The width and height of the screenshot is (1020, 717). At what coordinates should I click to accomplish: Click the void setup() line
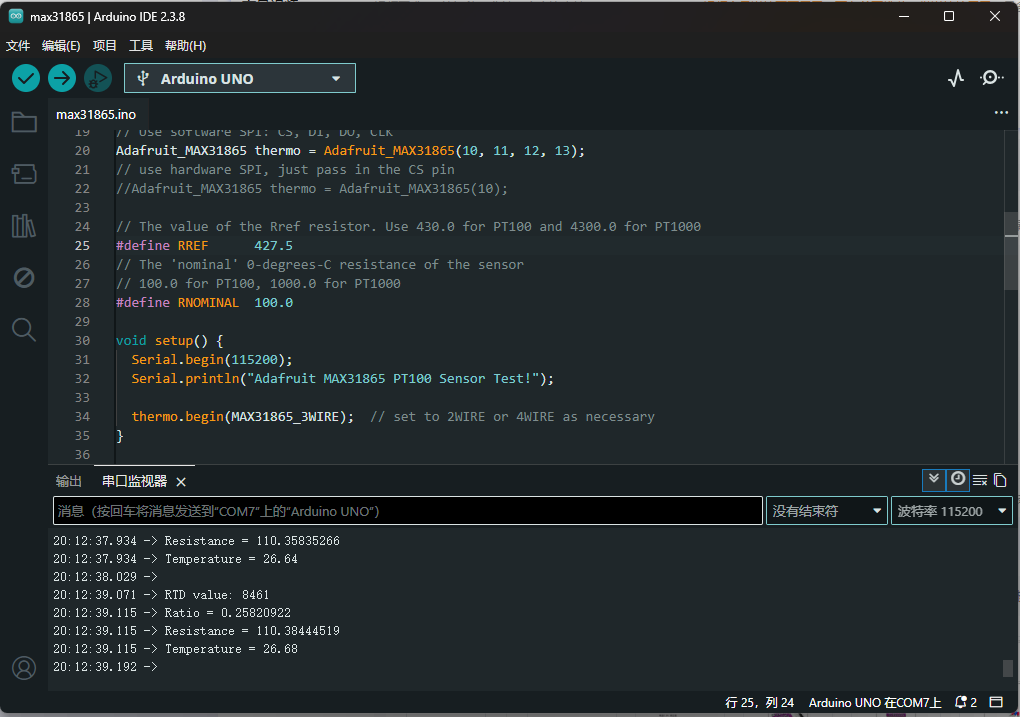(x=169, y=340)
